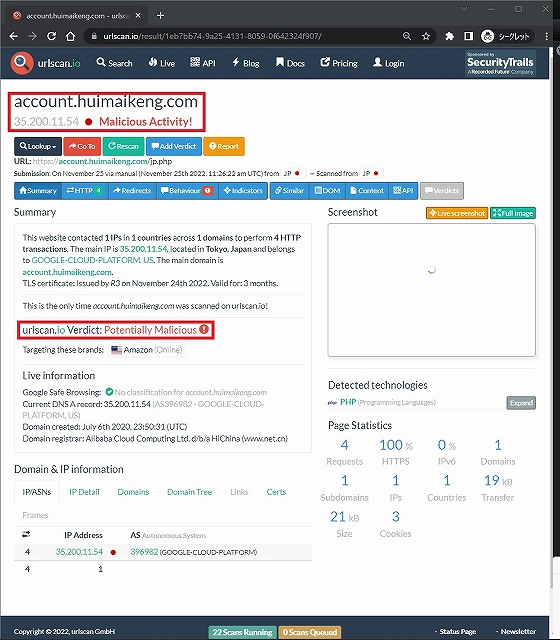This screenshot has height=640, width=560.
Task: Click the red Go To button
Action: point(82,146)
